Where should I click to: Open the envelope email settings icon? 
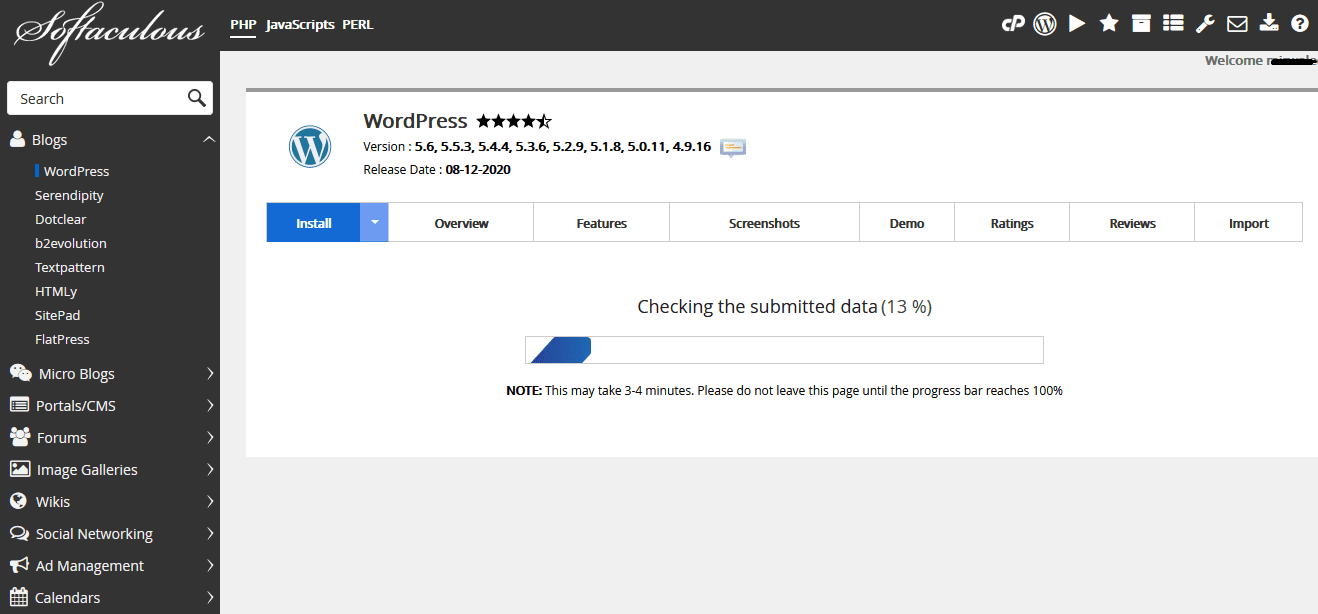(x=1237, y=23)
